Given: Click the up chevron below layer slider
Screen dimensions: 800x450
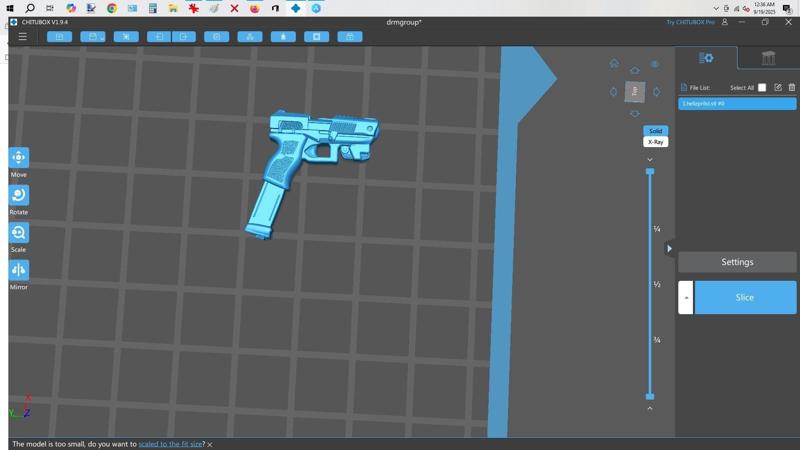Looking at the screenshot, I should click(650, 408).
